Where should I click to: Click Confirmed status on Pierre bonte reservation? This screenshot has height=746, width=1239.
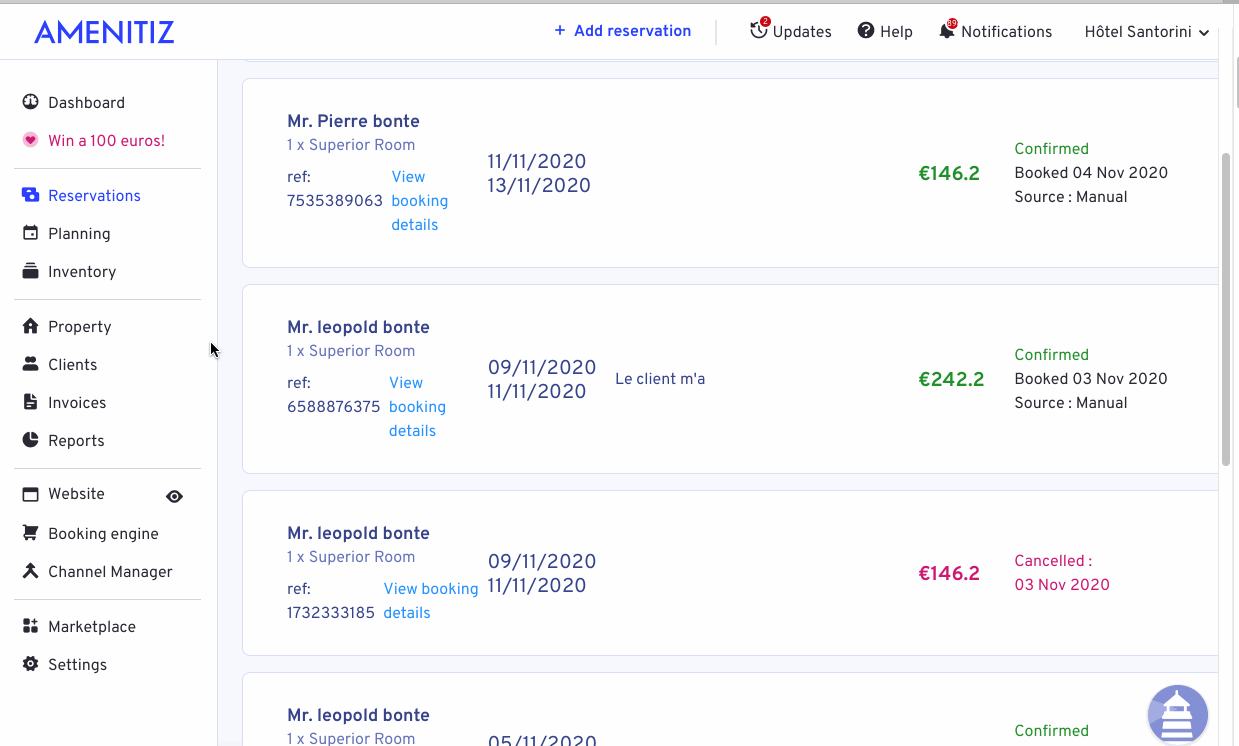pos(1051,149)
